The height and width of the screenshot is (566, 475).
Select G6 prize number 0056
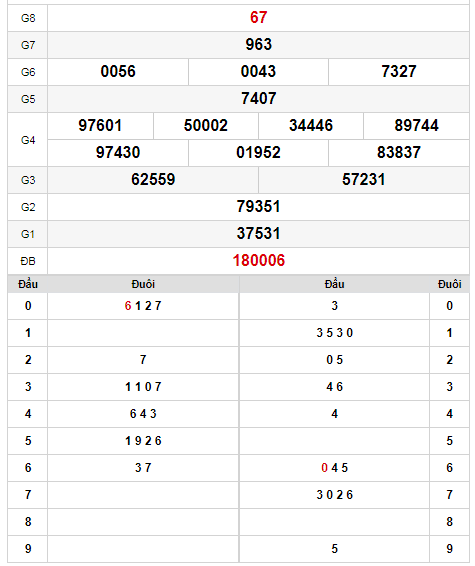coord(118,71)
